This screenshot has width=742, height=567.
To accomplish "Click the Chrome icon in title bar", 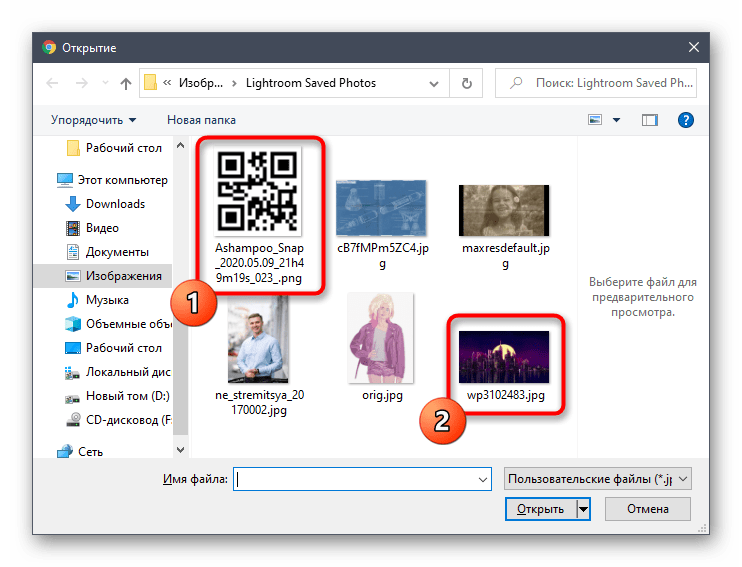I will click(49, 47).
